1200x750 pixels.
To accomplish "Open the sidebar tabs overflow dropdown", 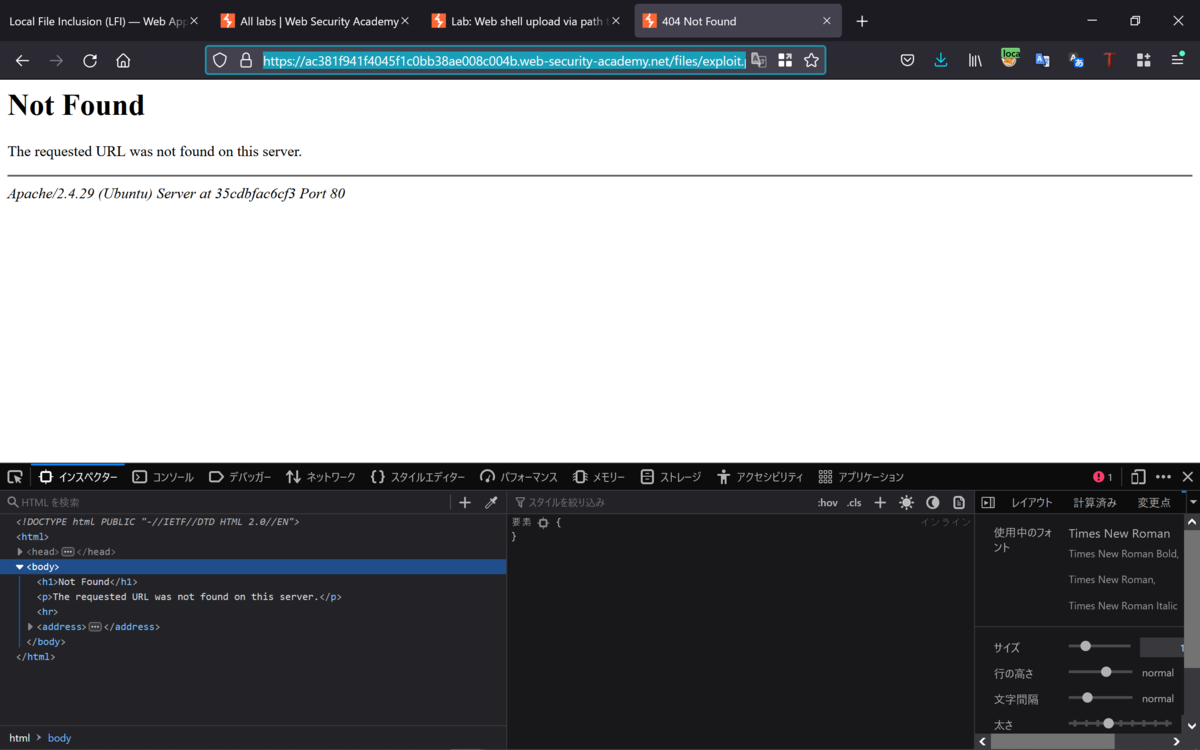I will [1192, 502].
